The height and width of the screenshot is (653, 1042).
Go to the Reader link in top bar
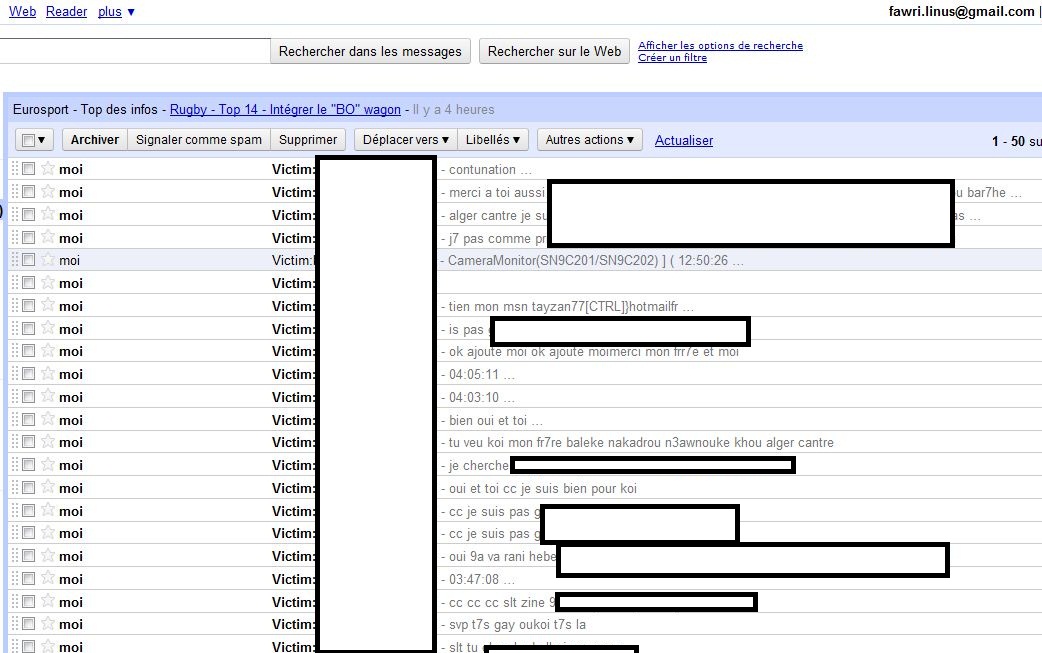coord(66,11)
